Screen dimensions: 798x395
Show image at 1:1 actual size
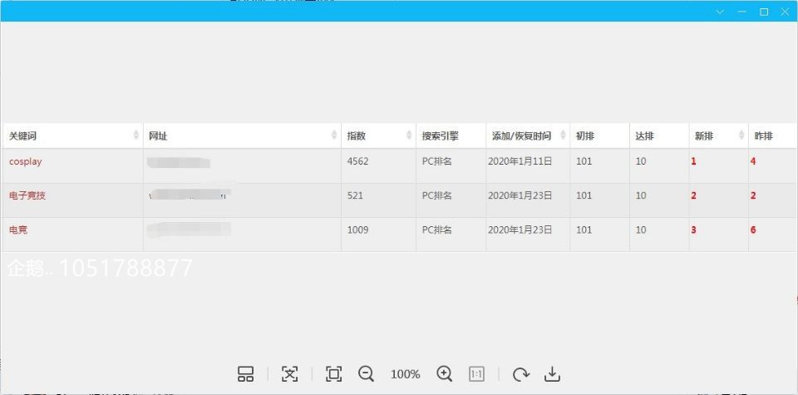click(x=477, y=374)
